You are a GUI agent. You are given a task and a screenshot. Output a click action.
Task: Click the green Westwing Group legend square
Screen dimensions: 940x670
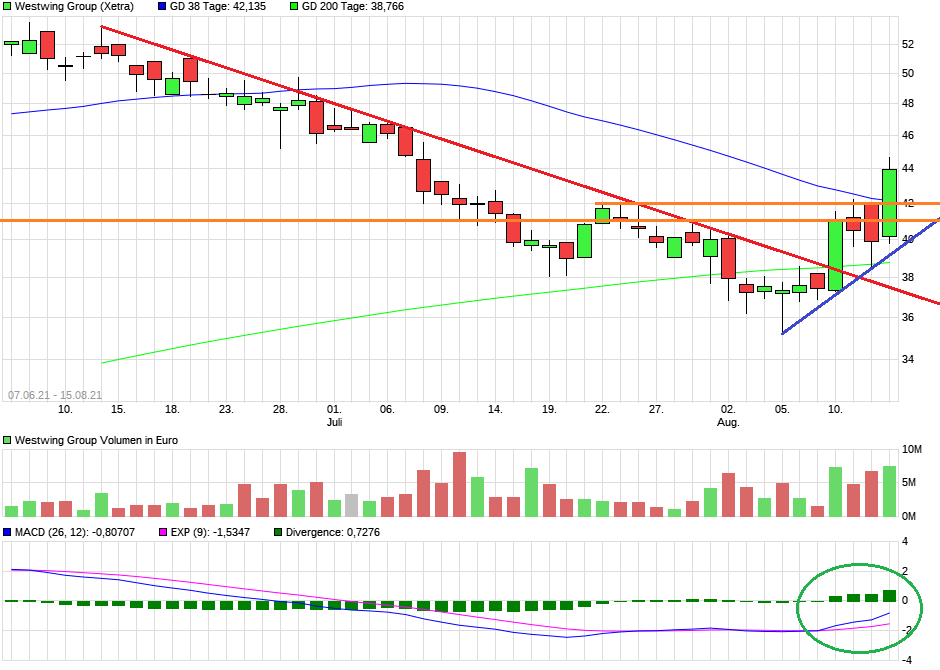point(7,6)
